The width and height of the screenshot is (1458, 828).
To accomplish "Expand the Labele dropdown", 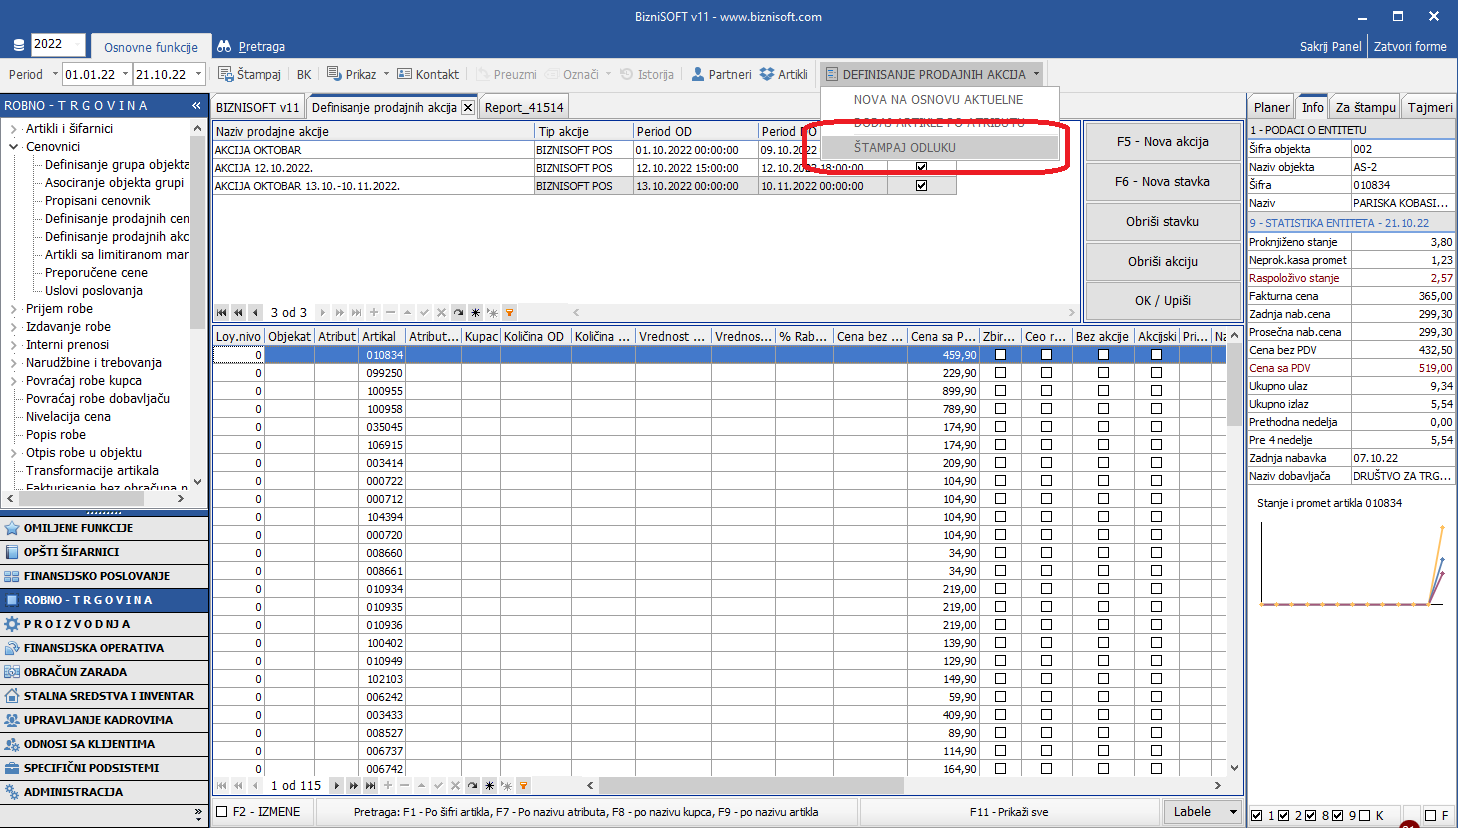I will [1232, 812].
